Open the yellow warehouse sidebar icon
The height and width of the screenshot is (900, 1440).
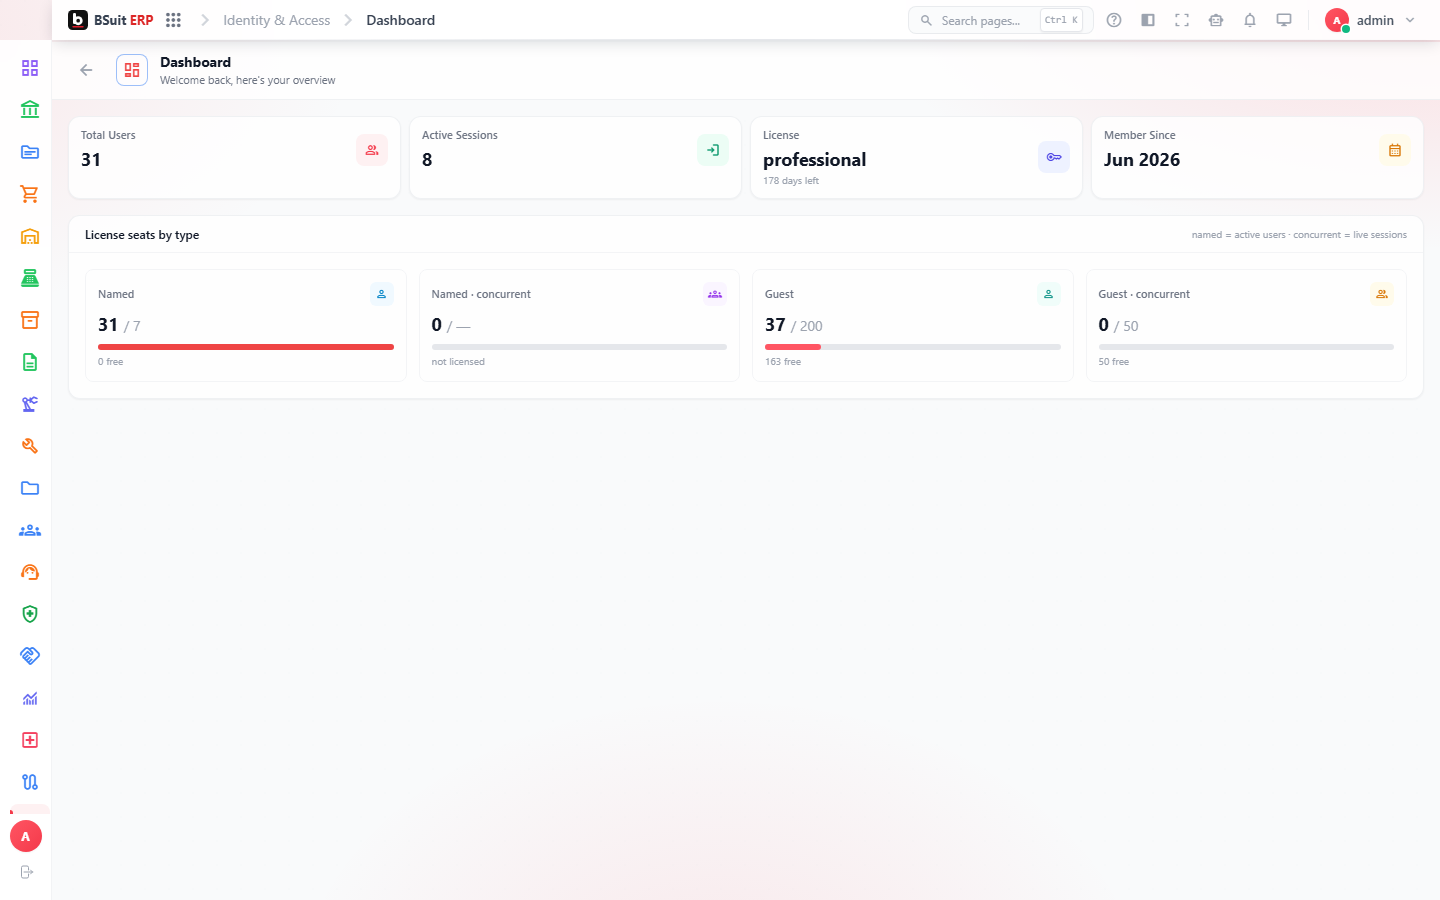pyautogui.click(x=30, y=236)
